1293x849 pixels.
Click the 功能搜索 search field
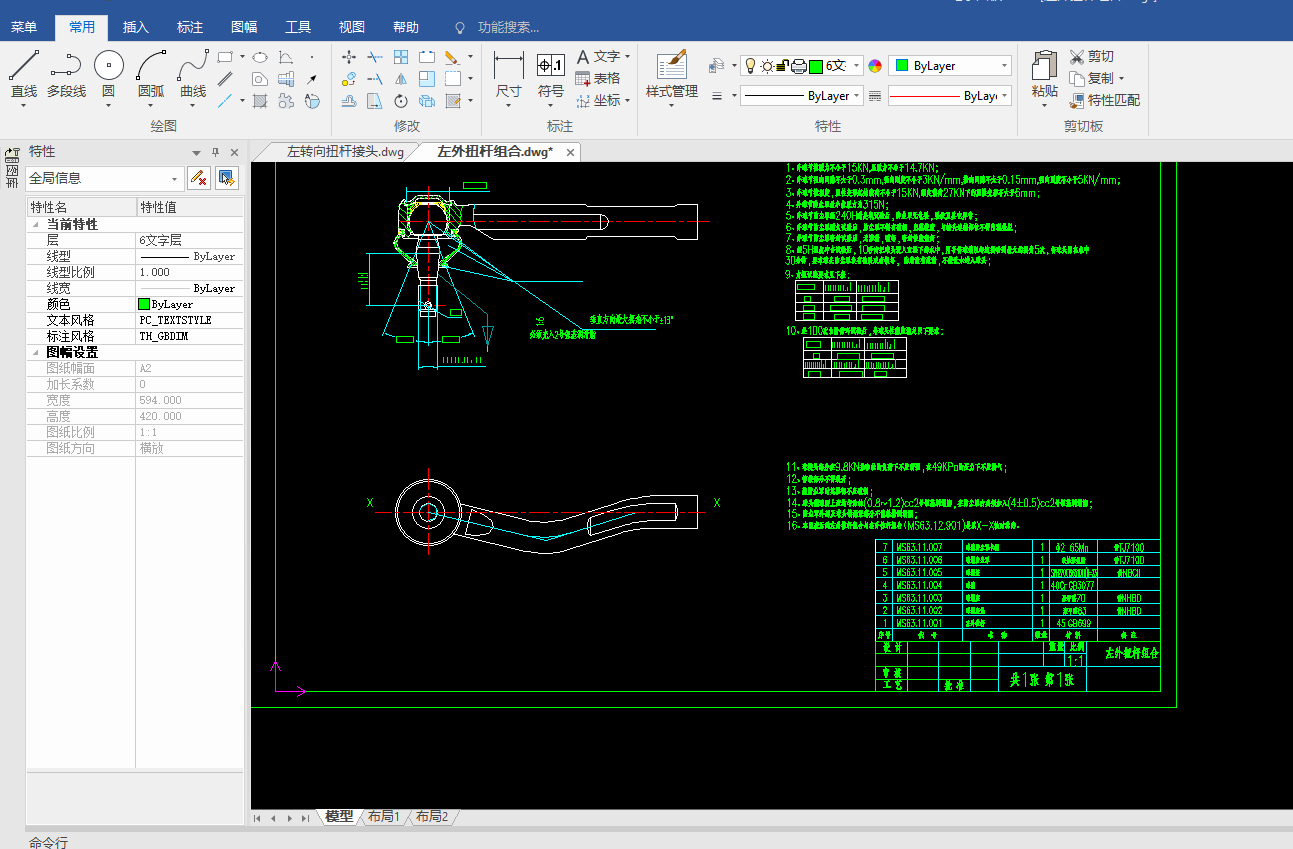tap(508, 27)
